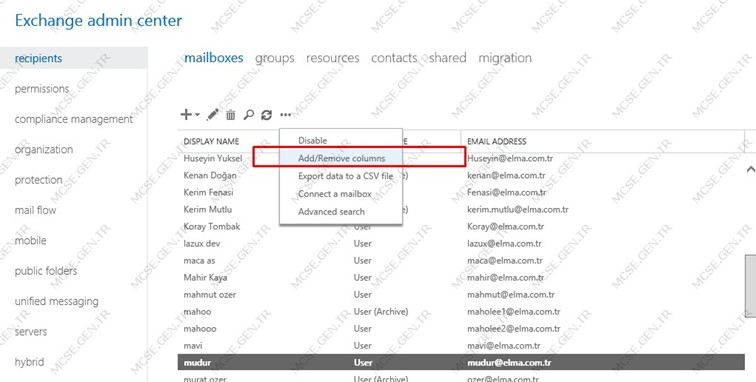The height and width of the screenshot is (382, 756).
Task: Switch to the mailboxes tab
Action: point(214,58)
